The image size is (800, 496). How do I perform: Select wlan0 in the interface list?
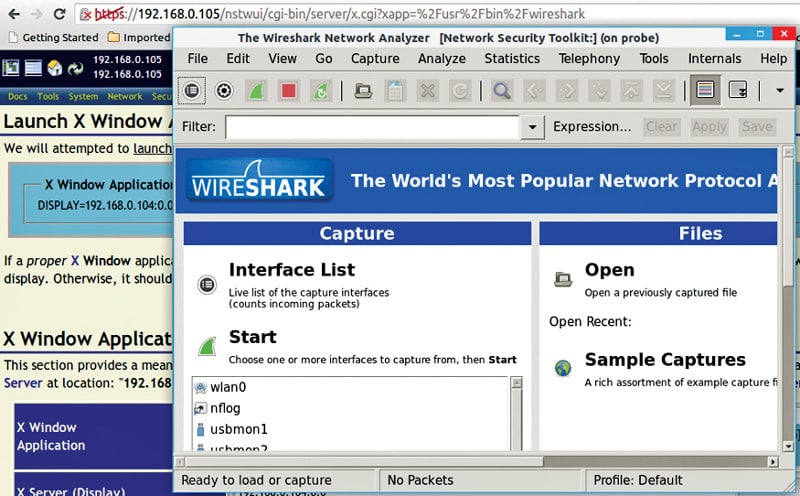228,388
